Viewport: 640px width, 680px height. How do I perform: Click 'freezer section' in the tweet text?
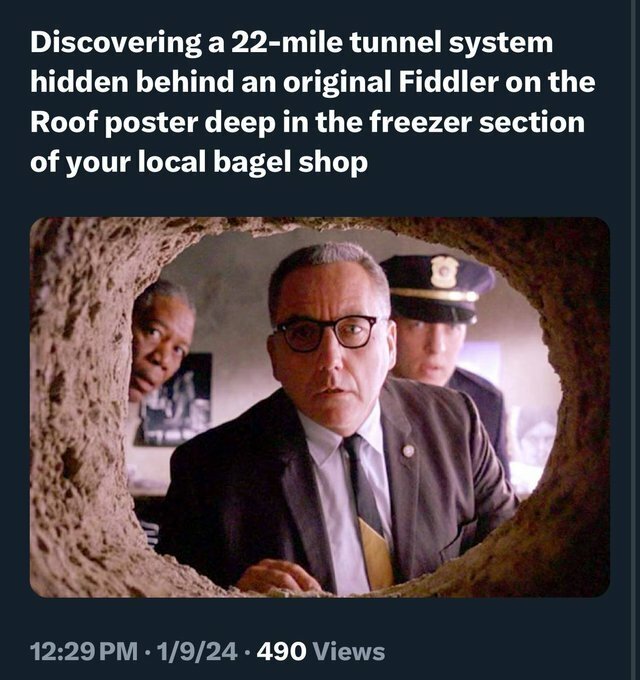tap(477, 123)
